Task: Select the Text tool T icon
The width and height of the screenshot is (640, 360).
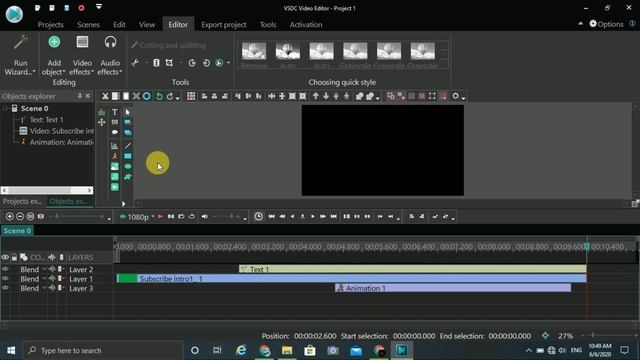Action: click(x=115, y=112)
